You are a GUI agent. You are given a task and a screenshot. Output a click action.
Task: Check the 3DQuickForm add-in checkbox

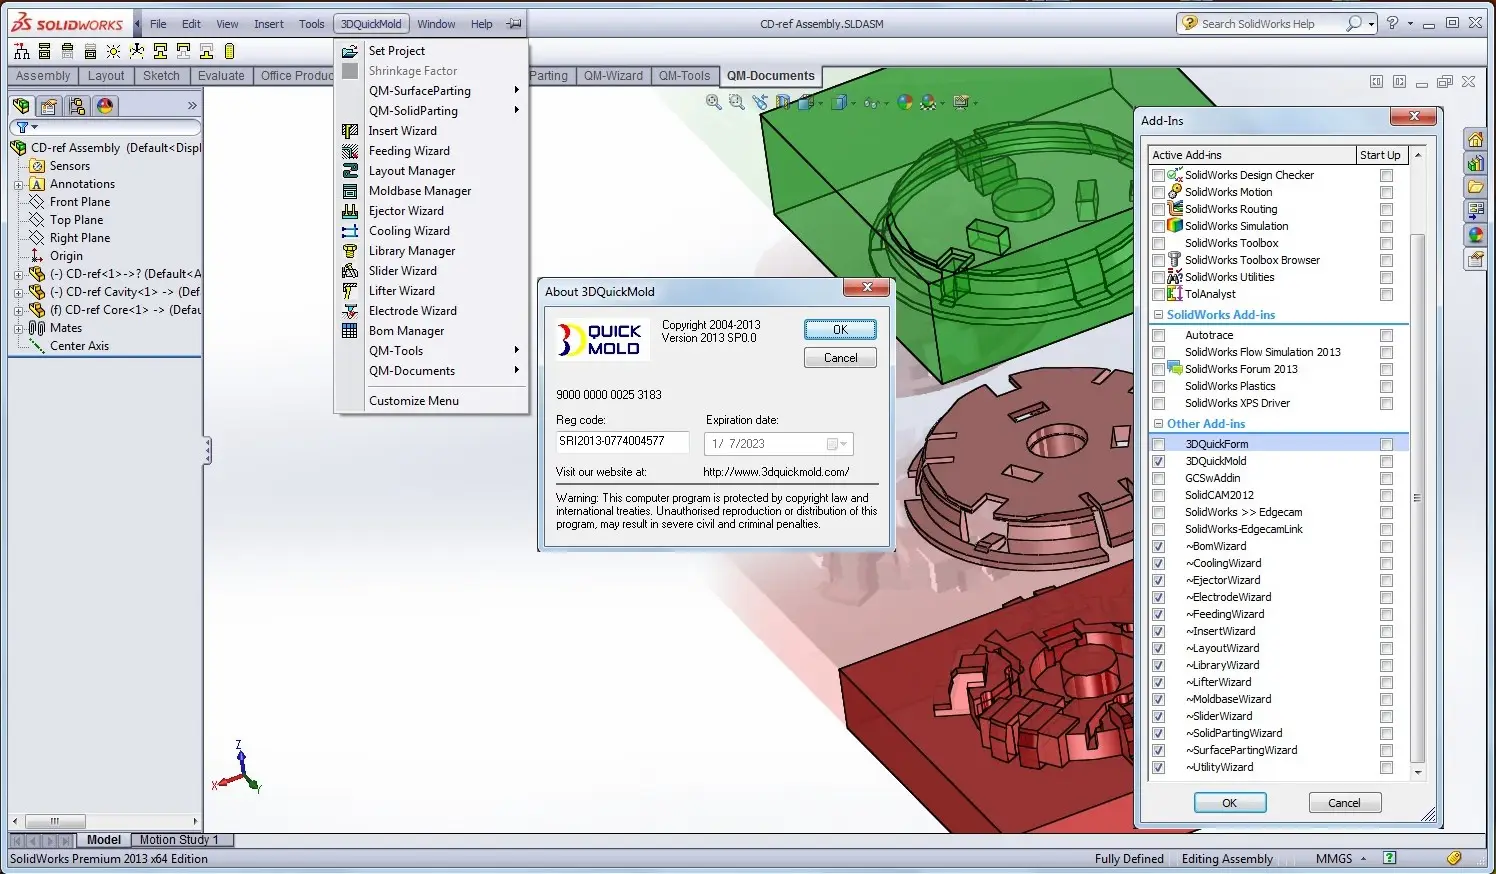click(1159, 444)
